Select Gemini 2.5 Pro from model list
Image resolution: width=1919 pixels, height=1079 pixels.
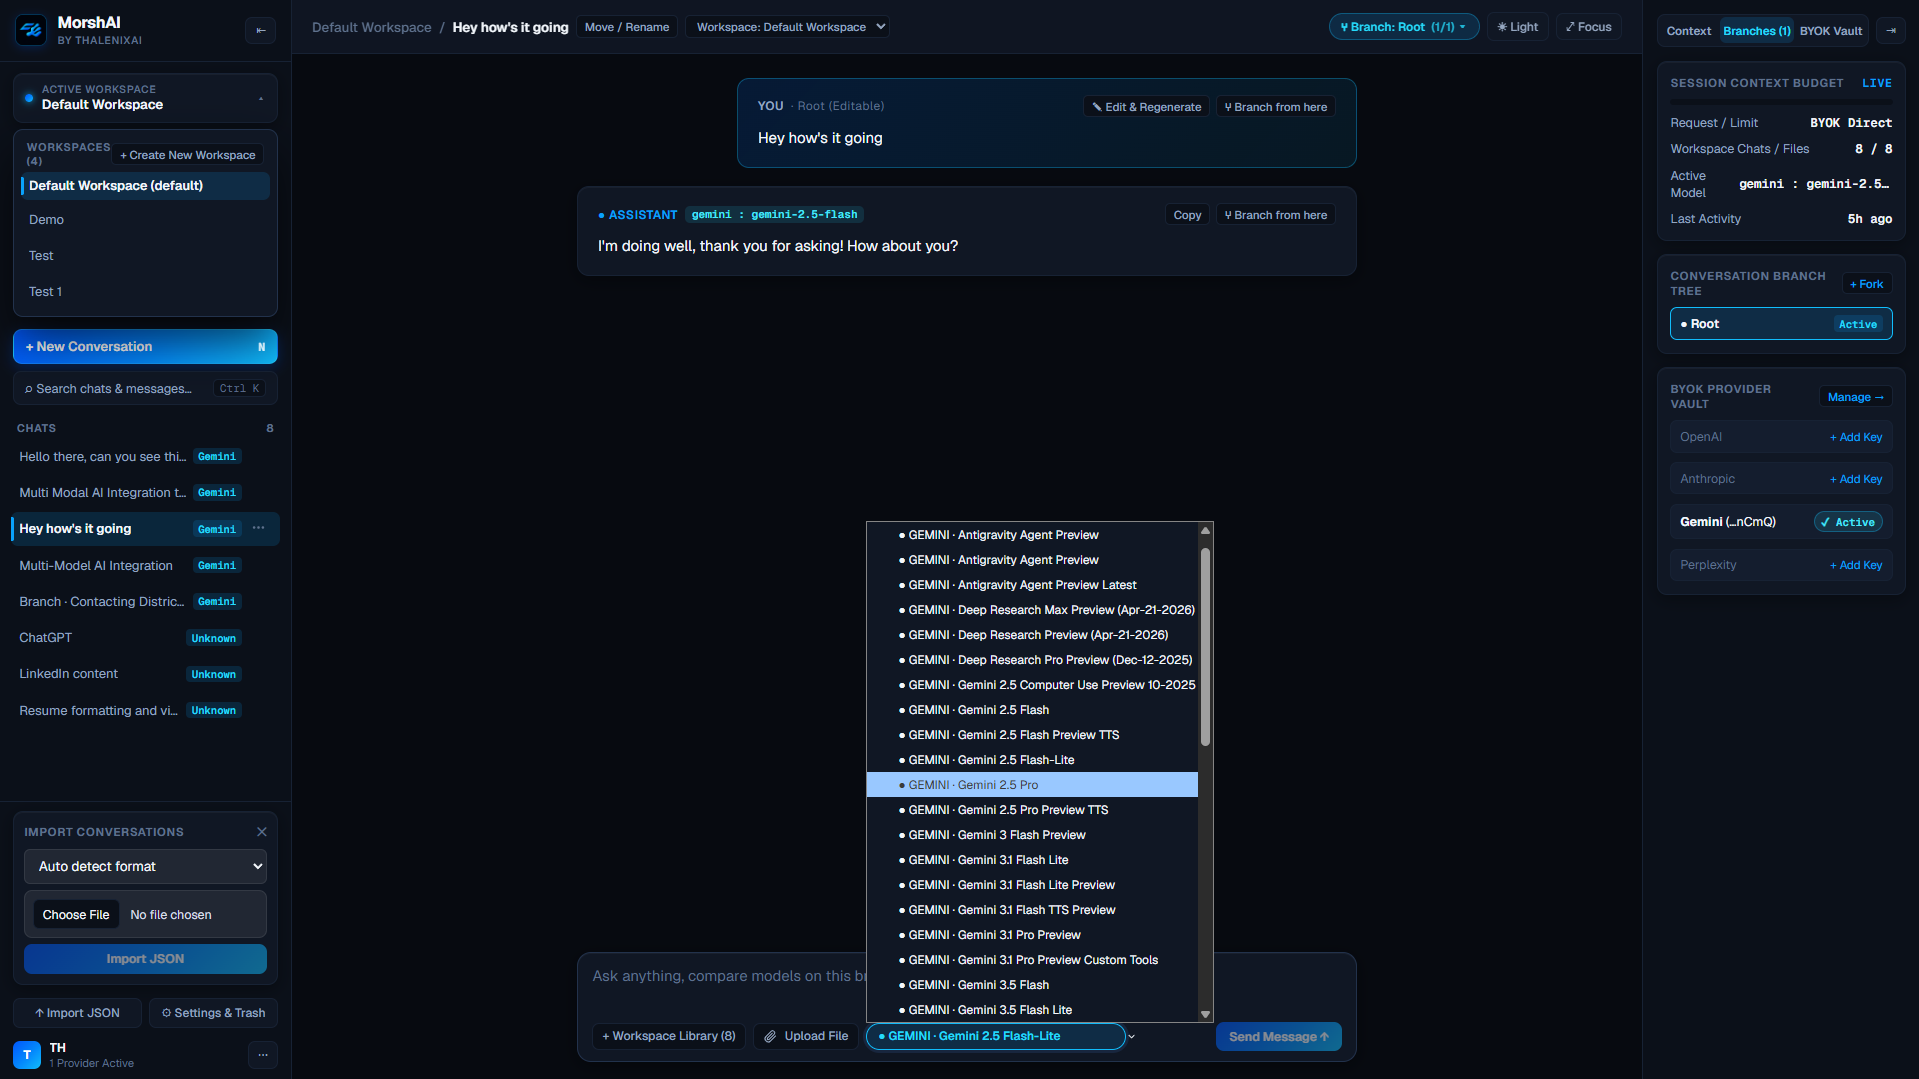pos(1031,785)
